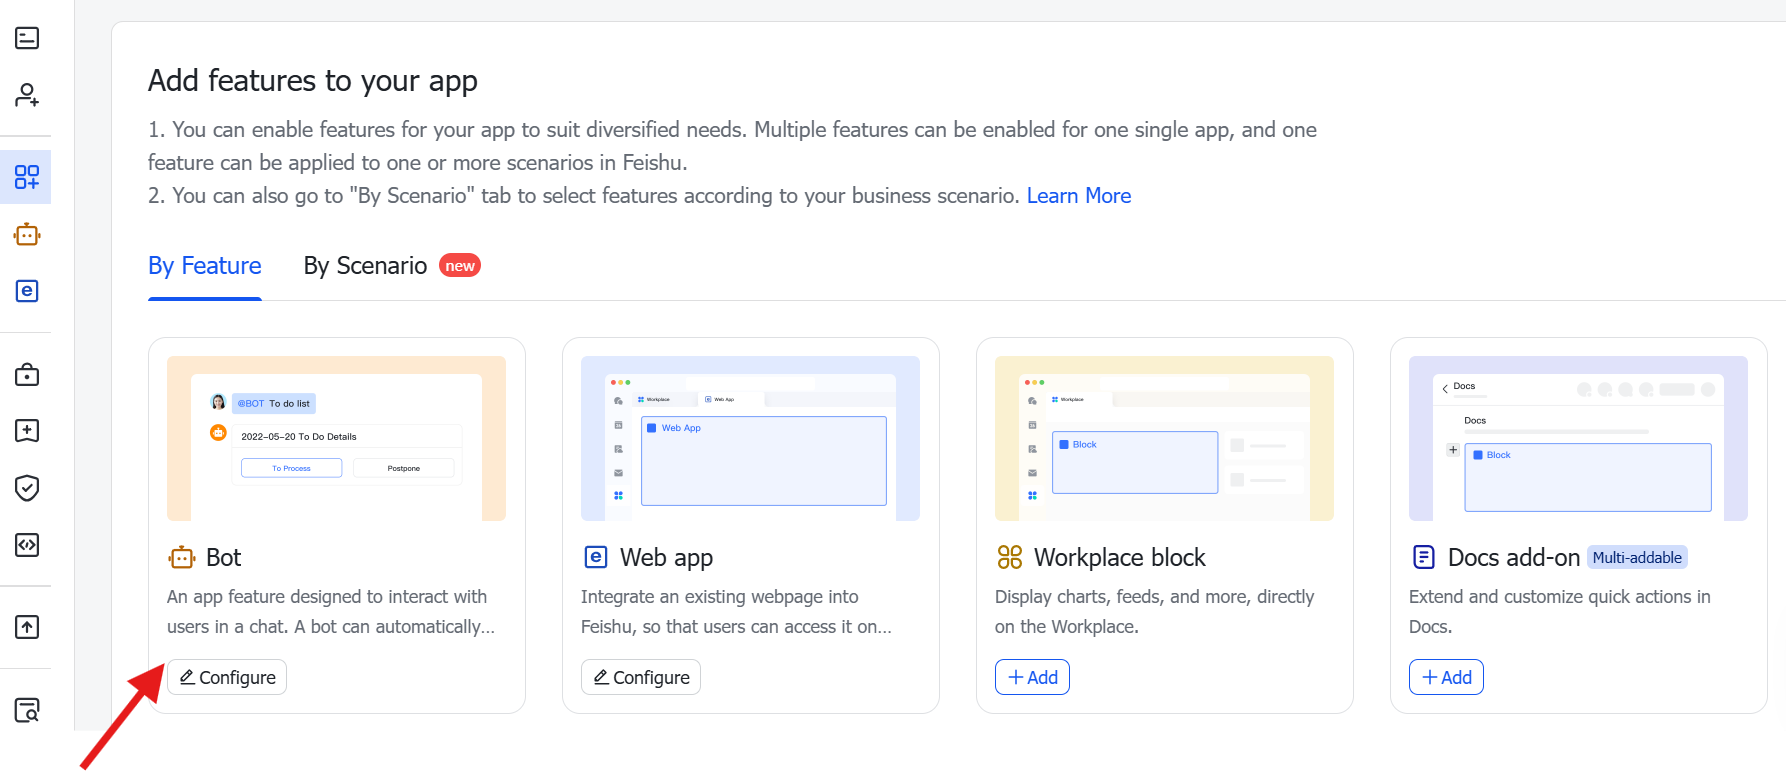Image resolution: width=1786 pixels, height=771 pixels.
Task: Click the blue Web app icon in sidebar
Action: click(27, 291)
